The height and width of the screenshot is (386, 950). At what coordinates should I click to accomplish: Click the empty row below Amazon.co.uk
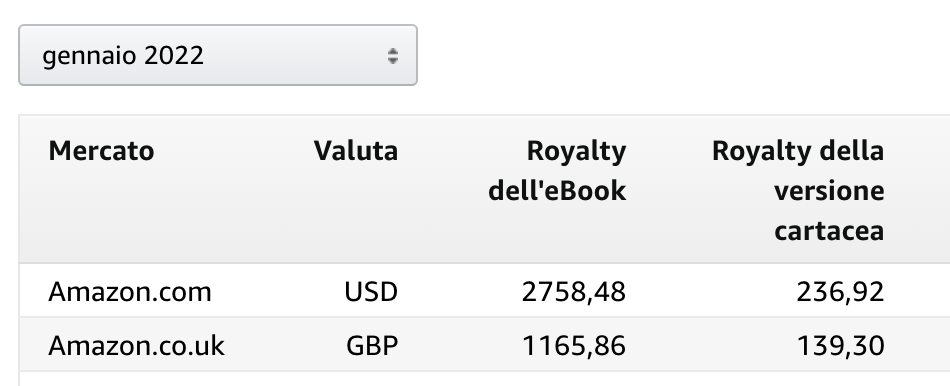tap(485, 379)
